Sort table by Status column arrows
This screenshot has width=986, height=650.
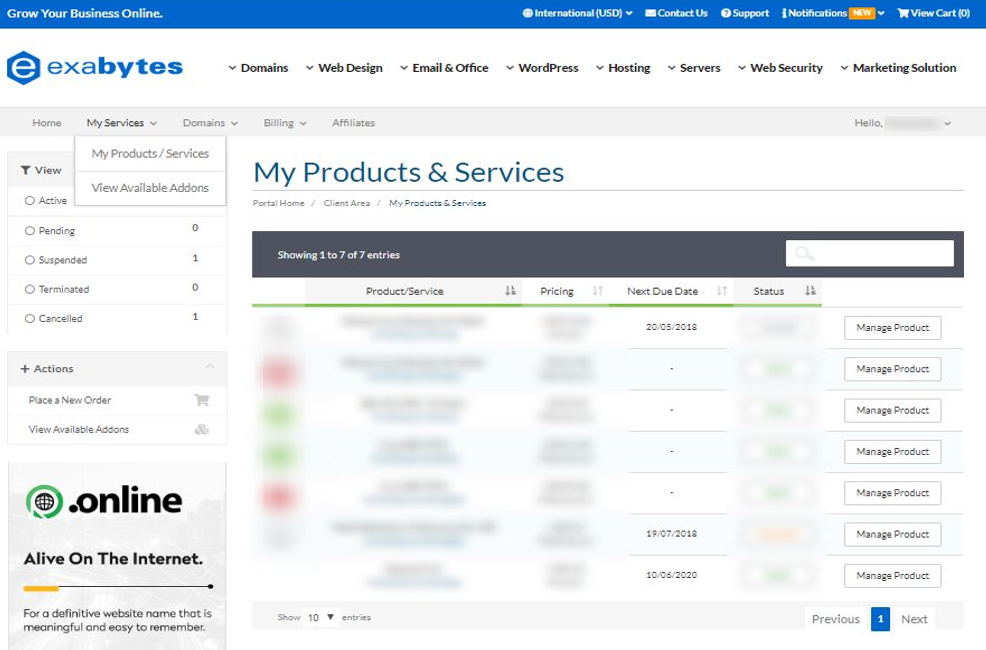pyautogui.click(x=810, y=290)
